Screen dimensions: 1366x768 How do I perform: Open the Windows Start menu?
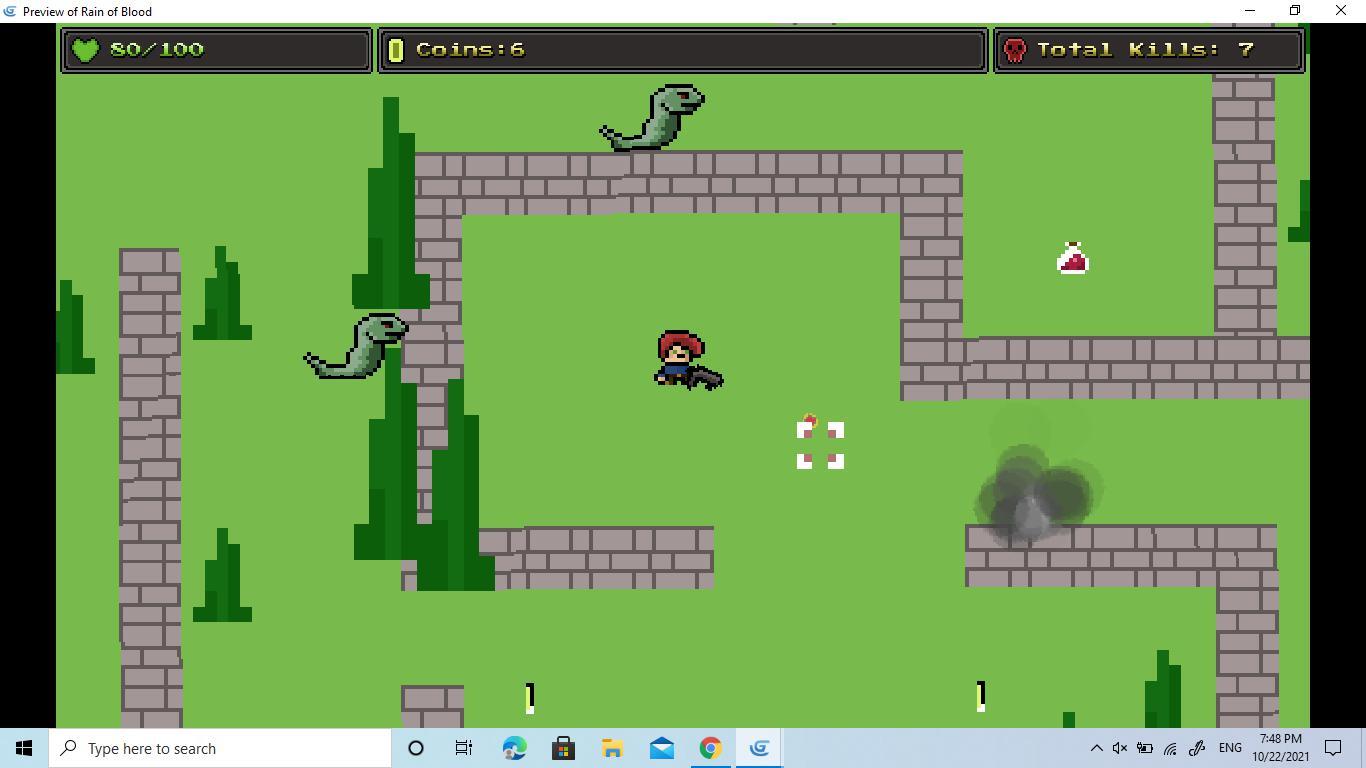pos(24,748)
